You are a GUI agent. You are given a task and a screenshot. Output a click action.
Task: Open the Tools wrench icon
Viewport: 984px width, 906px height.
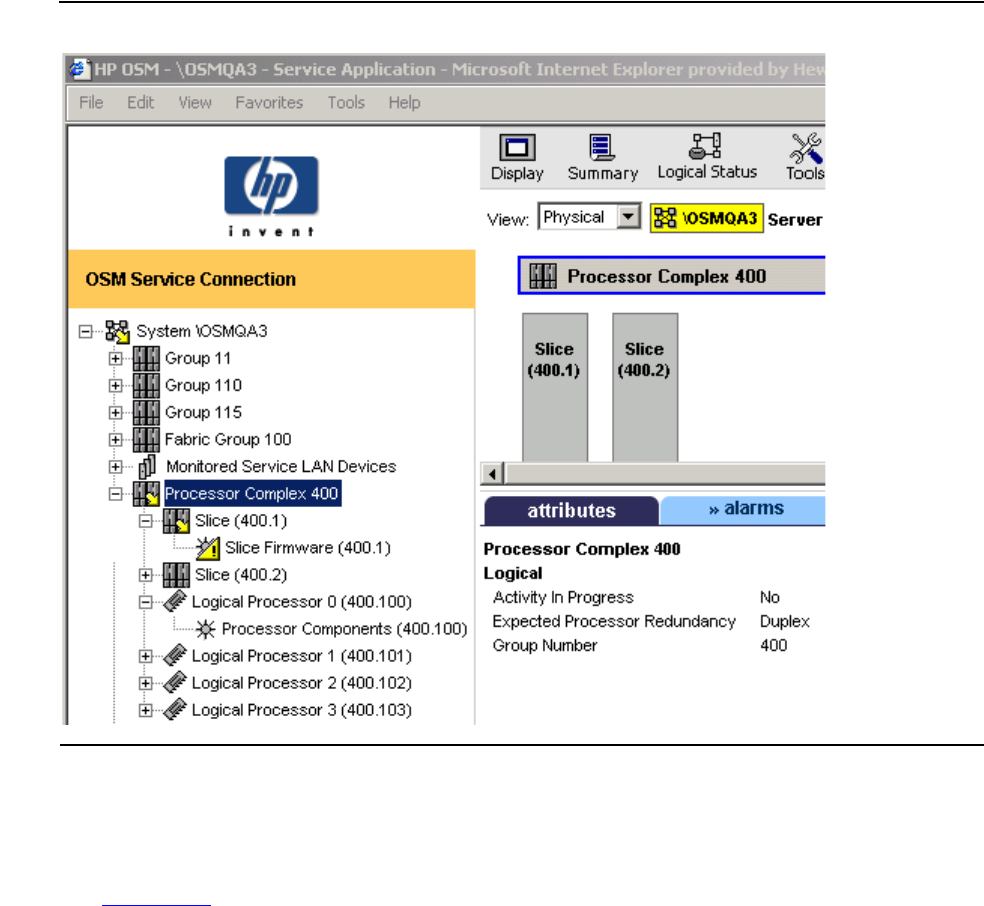point(806,148)
